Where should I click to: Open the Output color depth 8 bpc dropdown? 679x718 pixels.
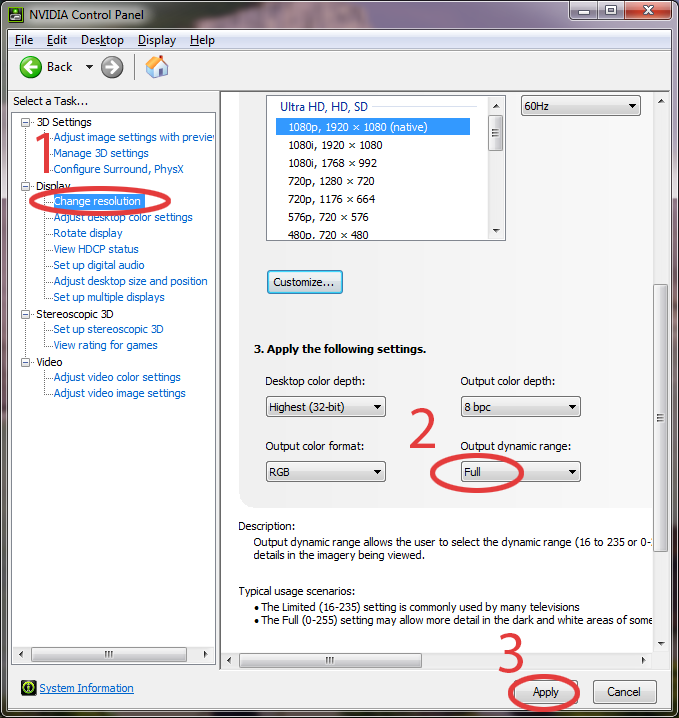click(521, 407)
